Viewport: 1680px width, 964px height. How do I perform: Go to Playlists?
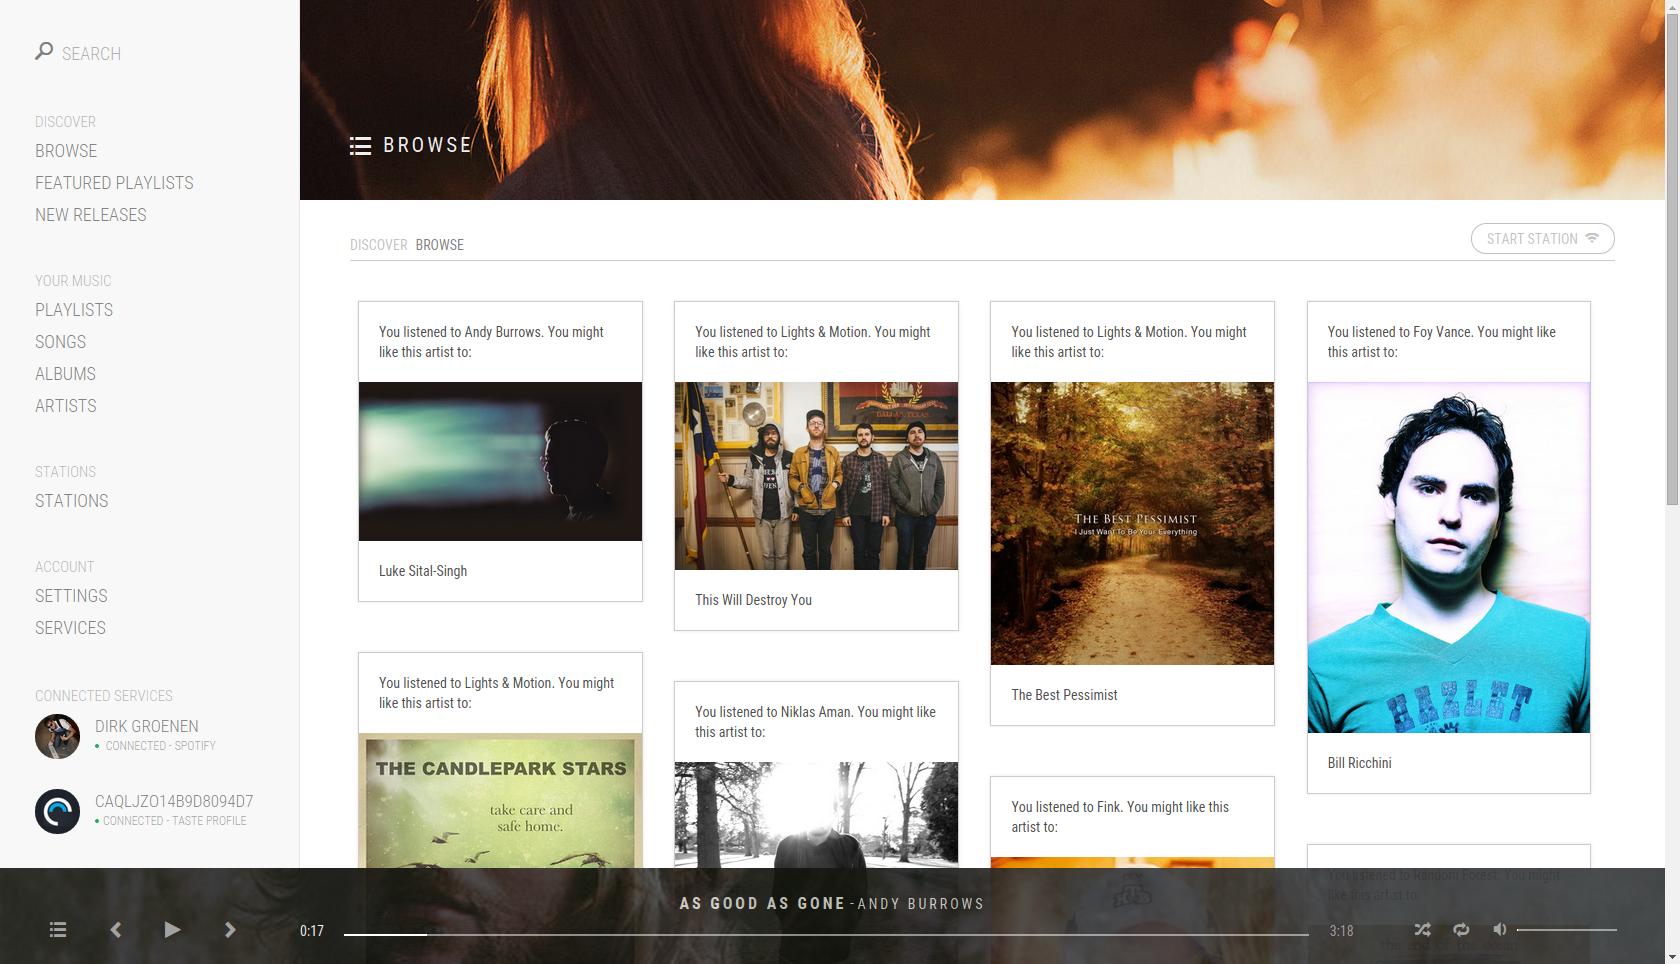pyautogui.click(x=74, y=310)
